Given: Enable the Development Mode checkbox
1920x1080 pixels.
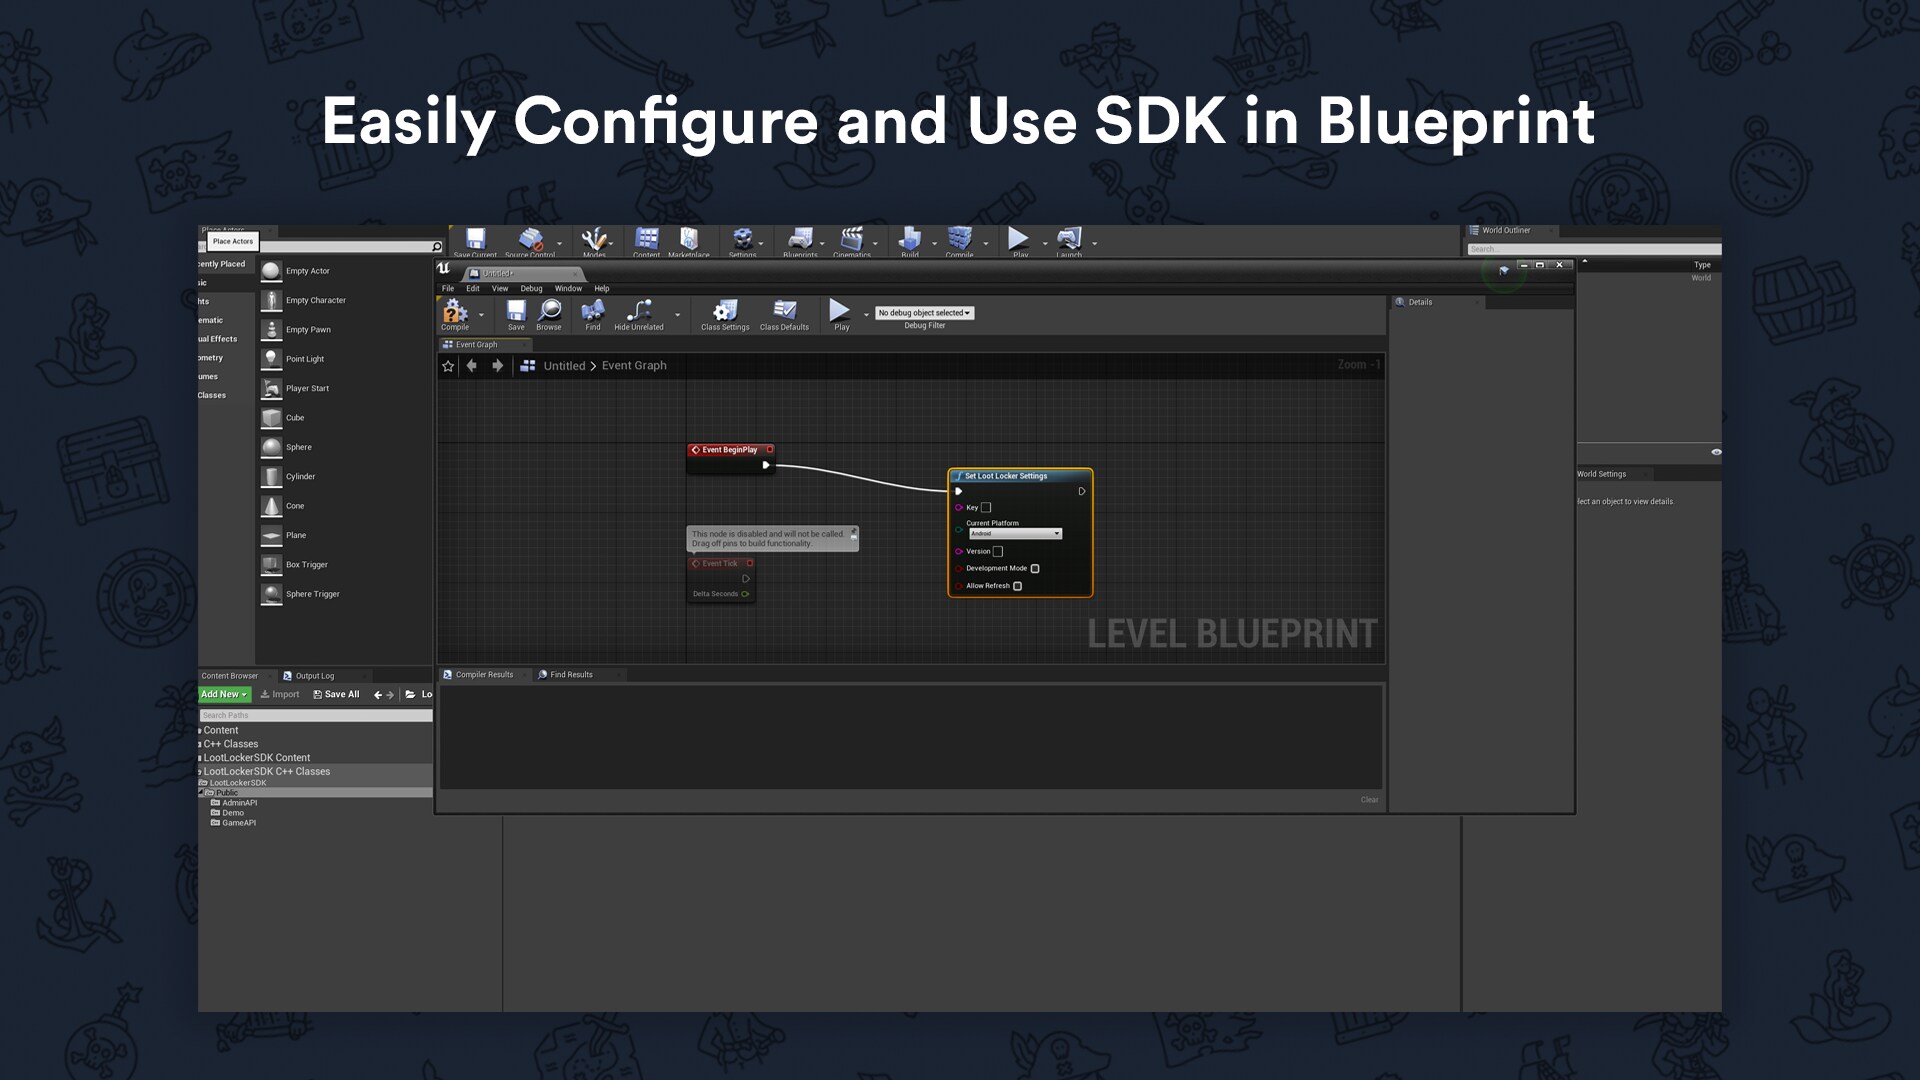Looking at the screenshot, I should tap(1035, 569).
